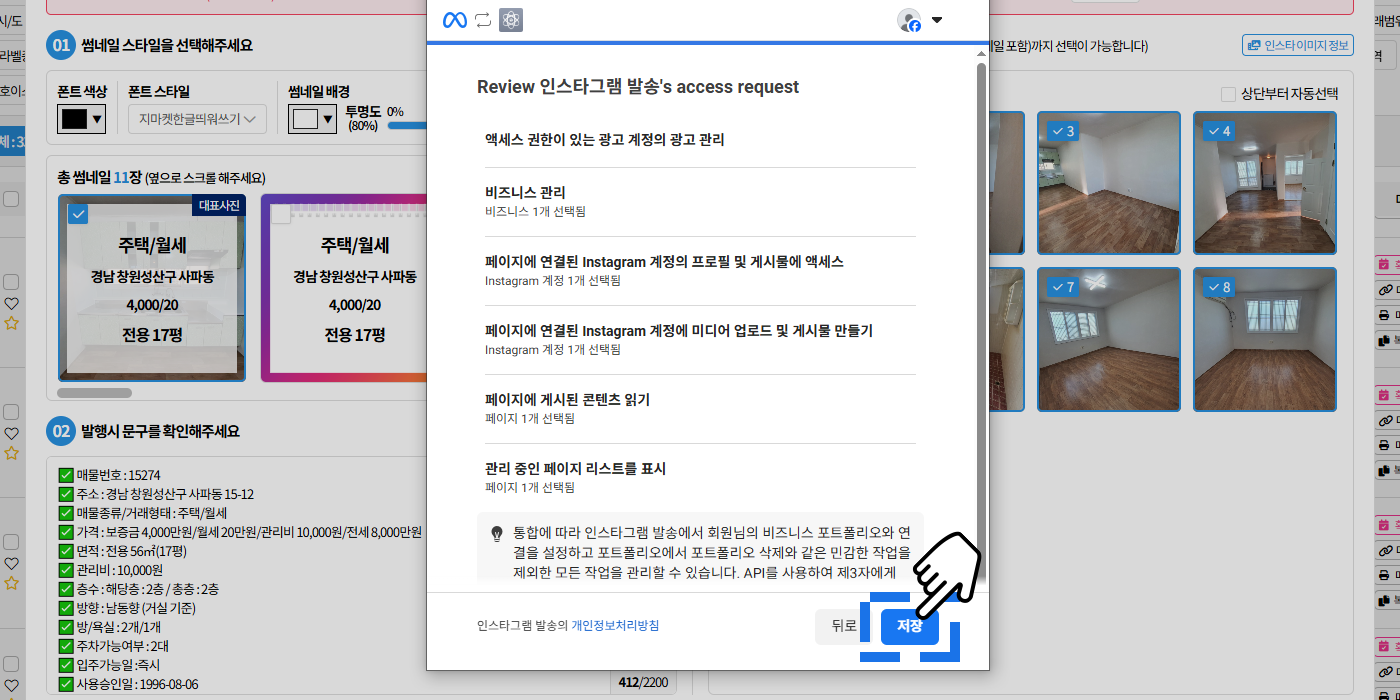Click the lightbulb info icon in the notice box
1400x700 pixels.
point(496,534)
